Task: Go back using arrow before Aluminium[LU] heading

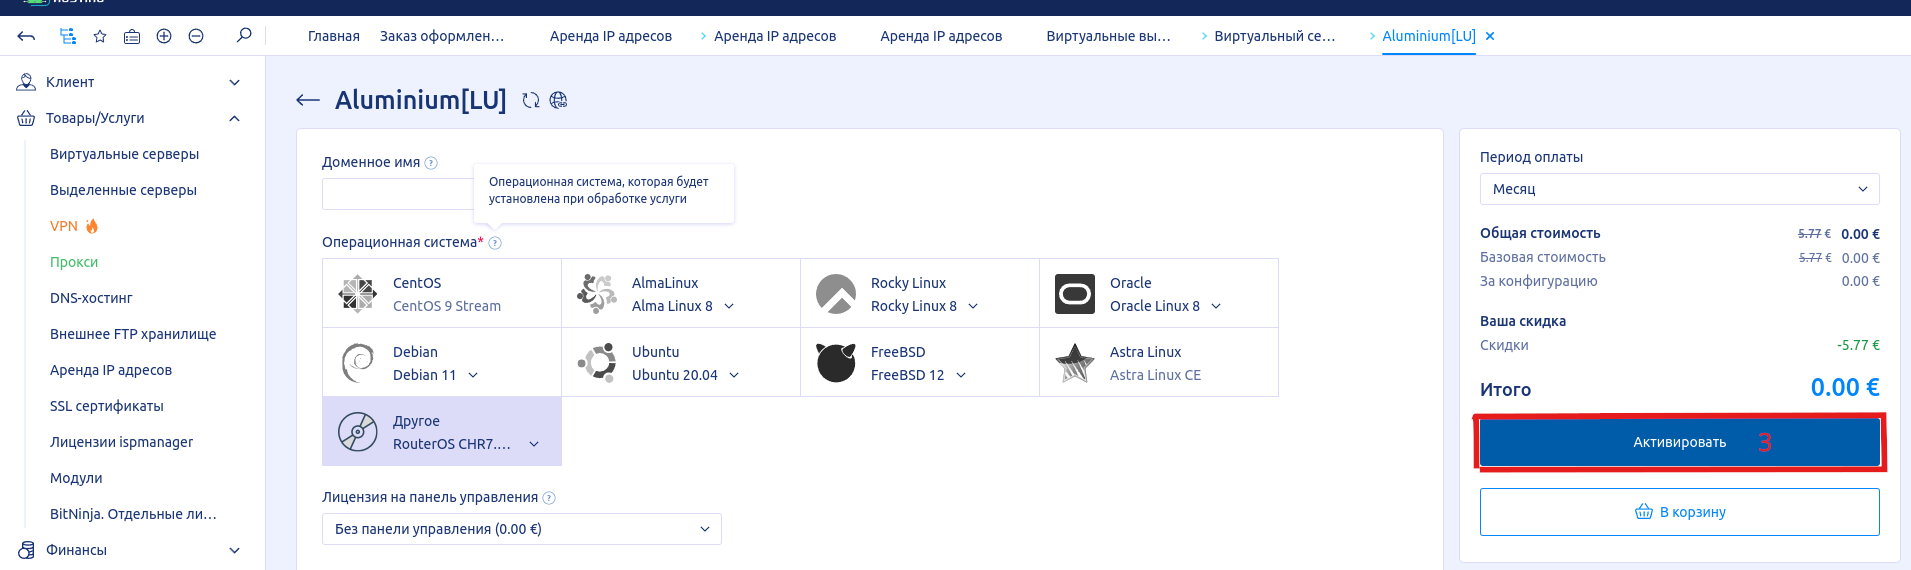Action: (308, 100)
